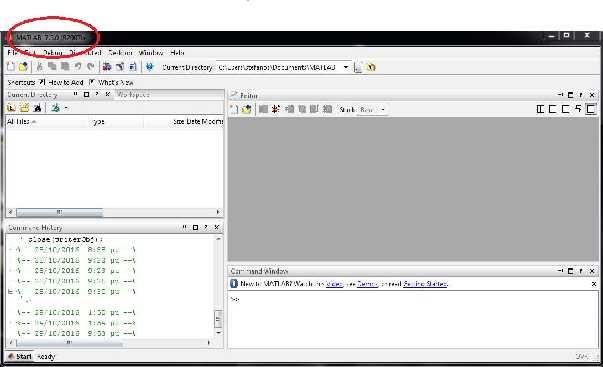This screenshot has width=603, height=367.
Task: Go up one level in Current Directory panel
Action: pos(11,108)
